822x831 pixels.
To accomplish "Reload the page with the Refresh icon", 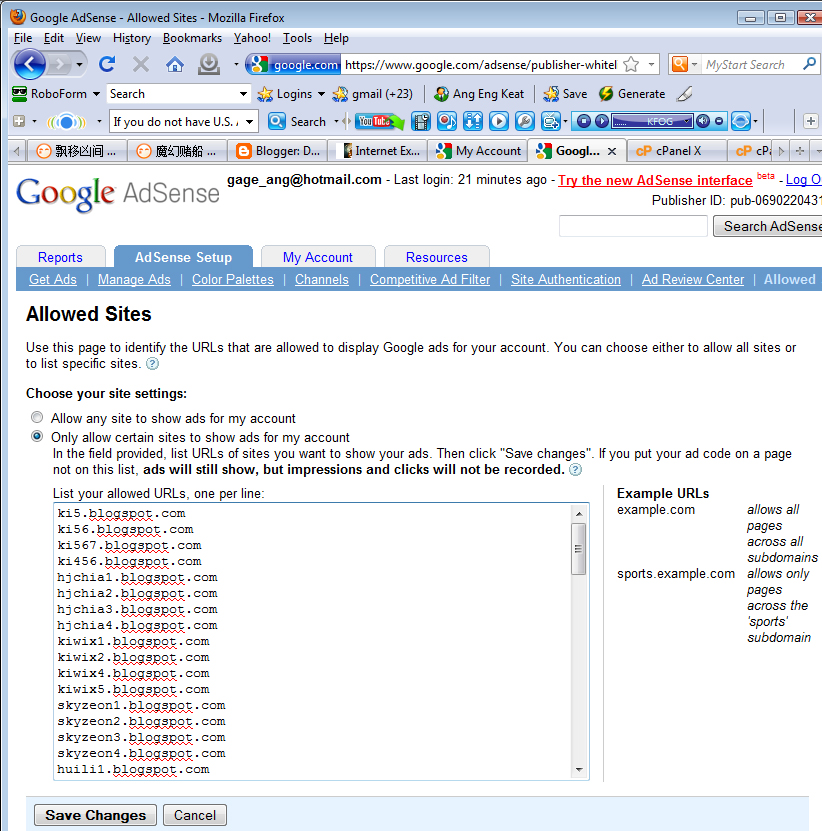I will (107, 64).
